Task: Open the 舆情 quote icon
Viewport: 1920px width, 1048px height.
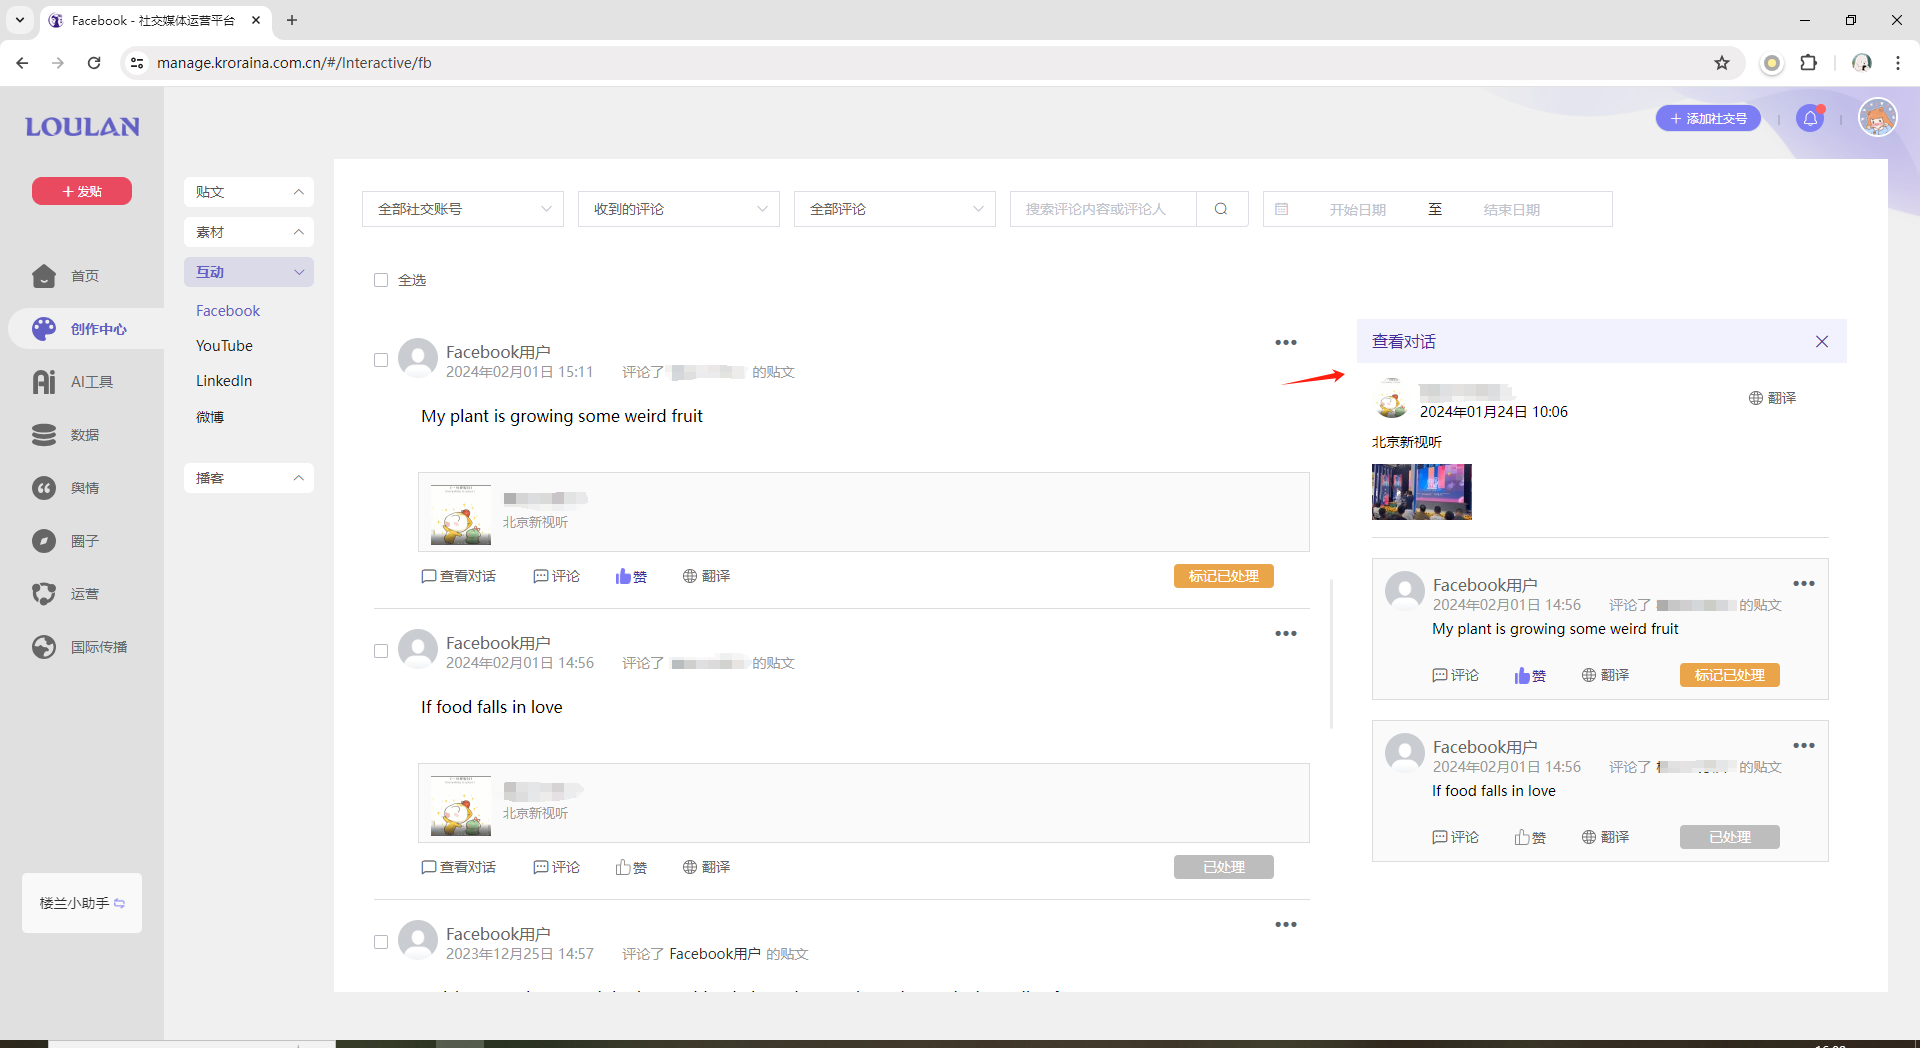Action: point(44,488)
